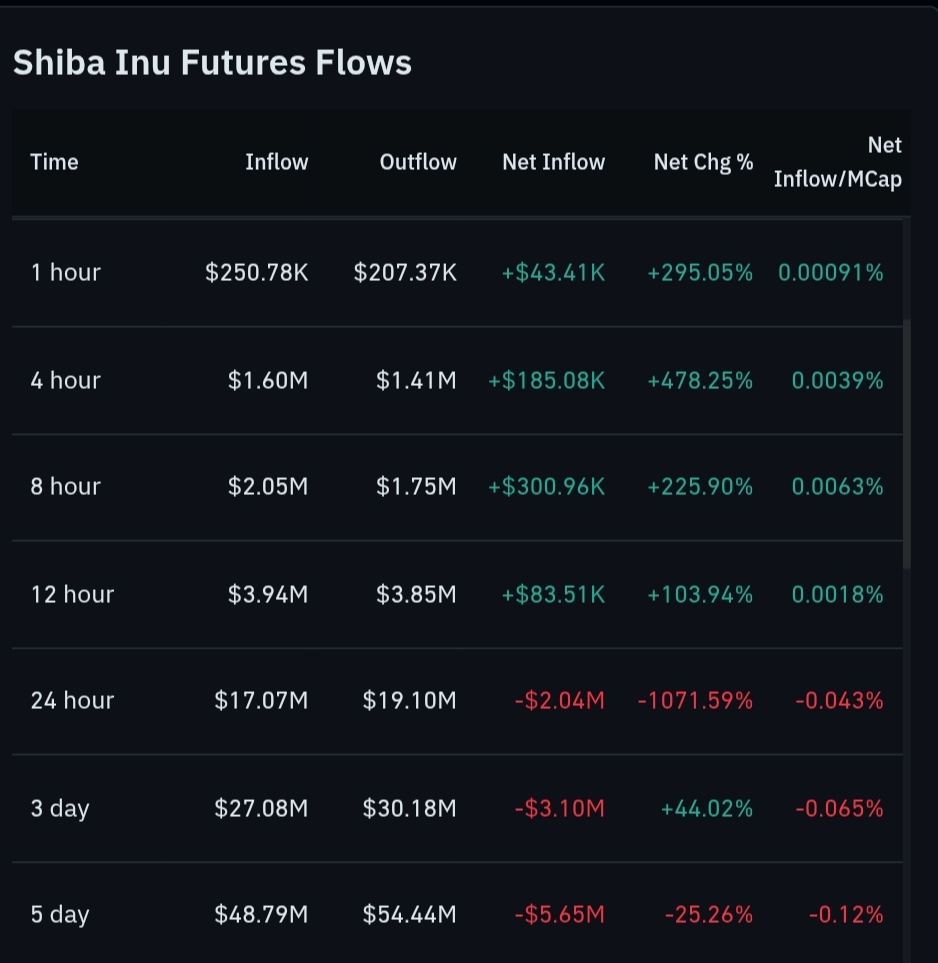938x963 pixels.
Task: Click the -1071.59% net change value
Action: pyautogui.click(x=695, y=700)
